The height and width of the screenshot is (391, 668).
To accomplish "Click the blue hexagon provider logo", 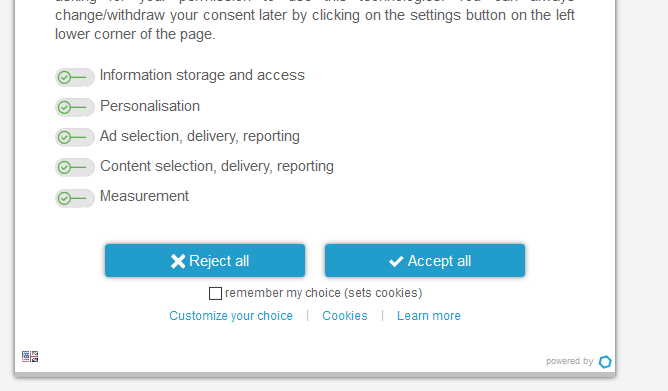I will (605, 362).
